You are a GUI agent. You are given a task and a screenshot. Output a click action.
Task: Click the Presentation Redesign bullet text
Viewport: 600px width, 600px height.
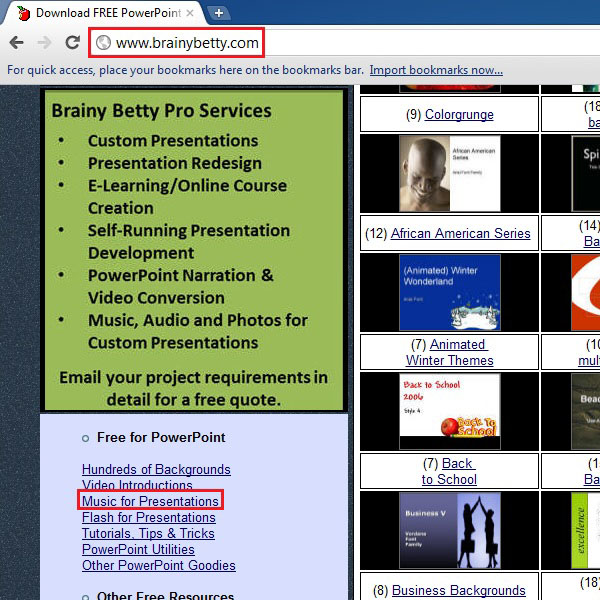pos(175,163)
